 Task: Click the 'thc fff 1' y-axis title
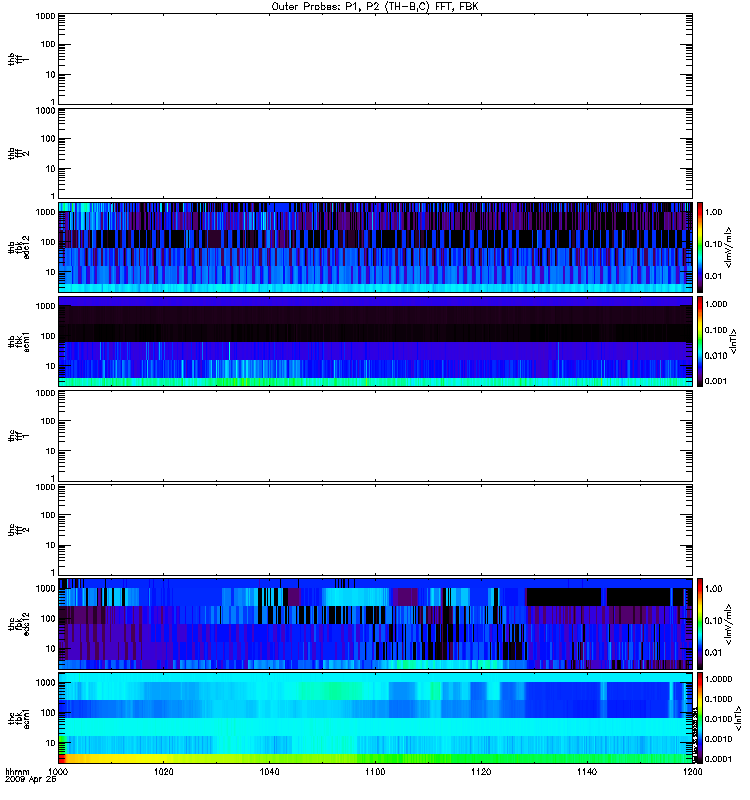coord(18,436)
